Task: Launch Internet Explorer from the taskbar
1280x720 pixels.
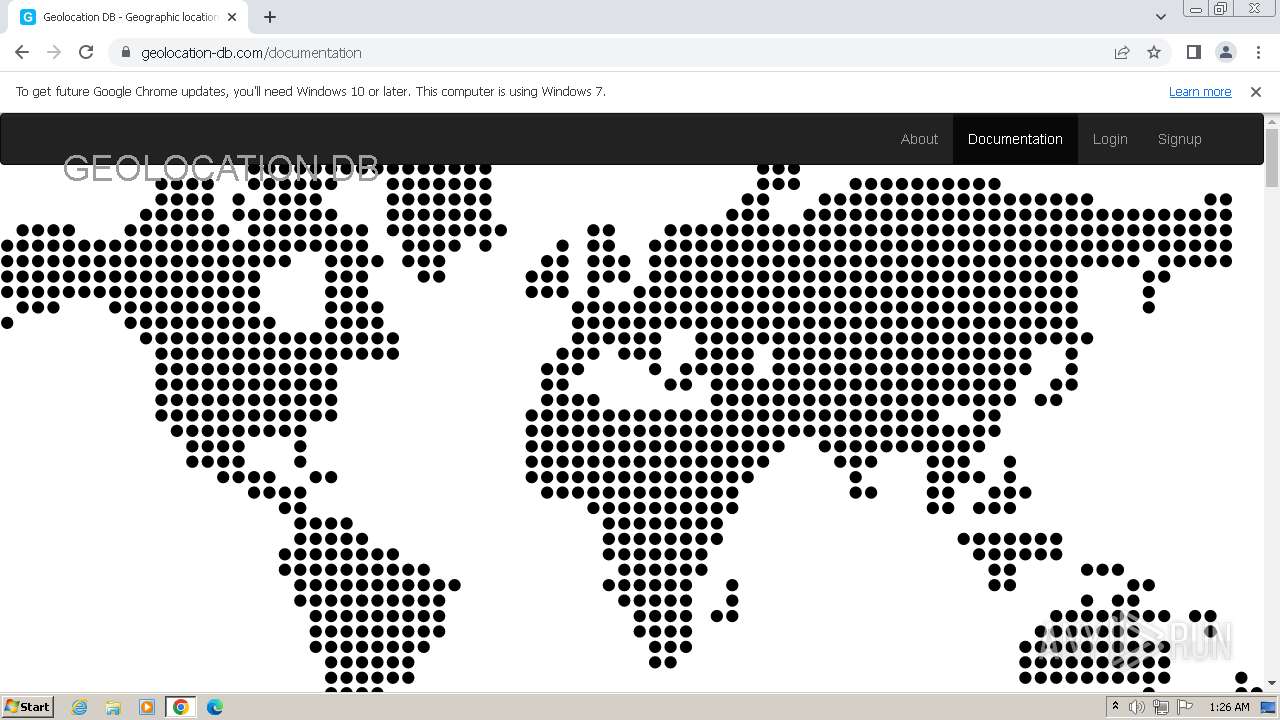Action: [x=80, y=707]
